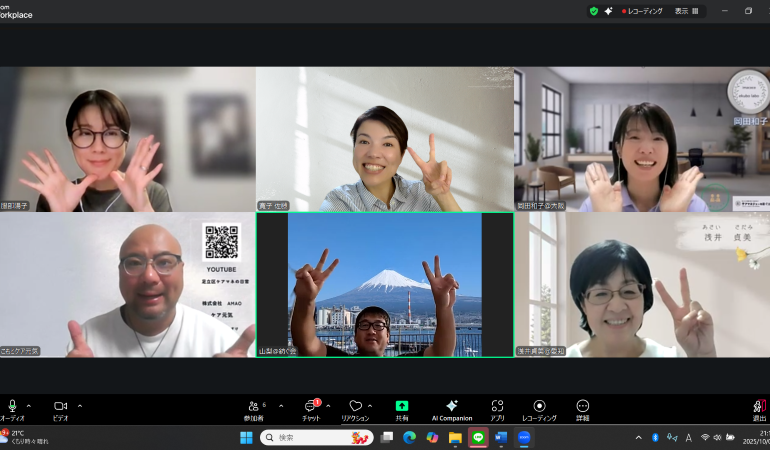Open the chat panel icon
Screen dimensions: 770x450
tap(311, 406)
